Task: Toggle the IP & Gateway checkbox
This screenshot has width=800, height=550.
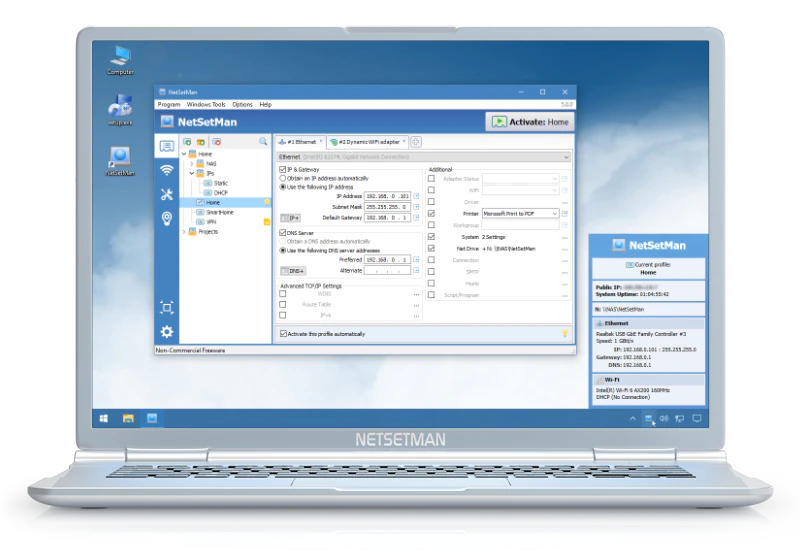Action: 283,169
